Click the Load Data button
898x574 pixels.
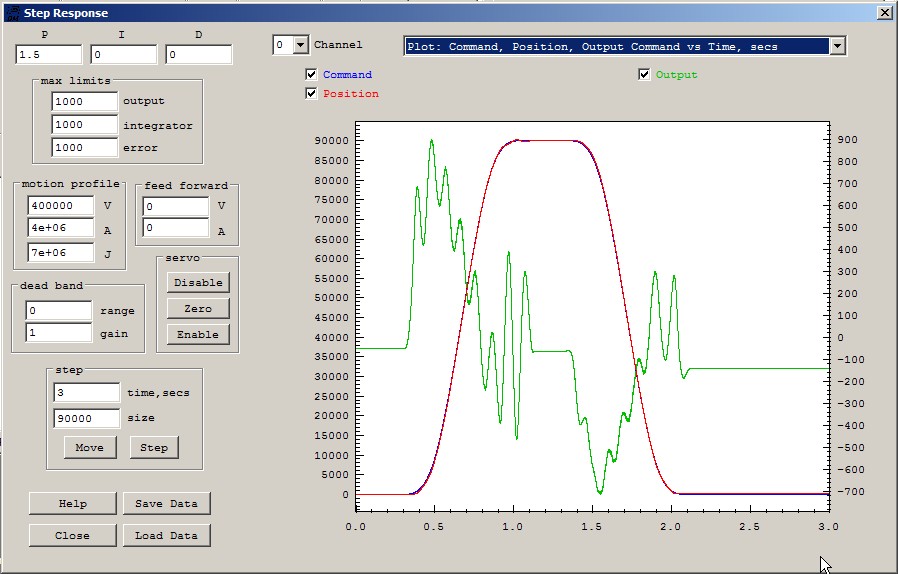(x=166, y=536)
